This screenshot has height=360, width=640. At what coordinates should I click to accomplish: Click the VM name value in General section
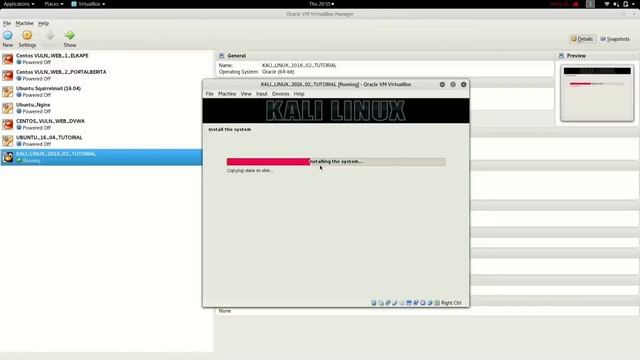(x=299, y=65)
